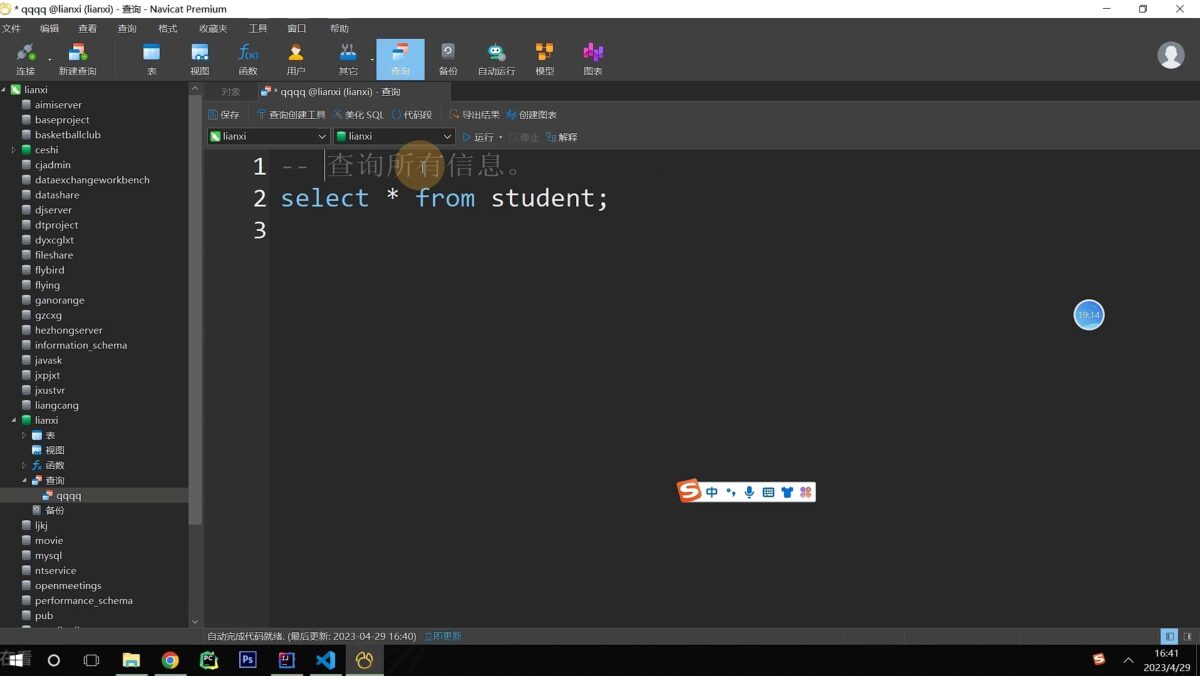Click 保存 (Save) in the query toolbar
Viewport: 1200px width, 676px height.
point(224,115)
